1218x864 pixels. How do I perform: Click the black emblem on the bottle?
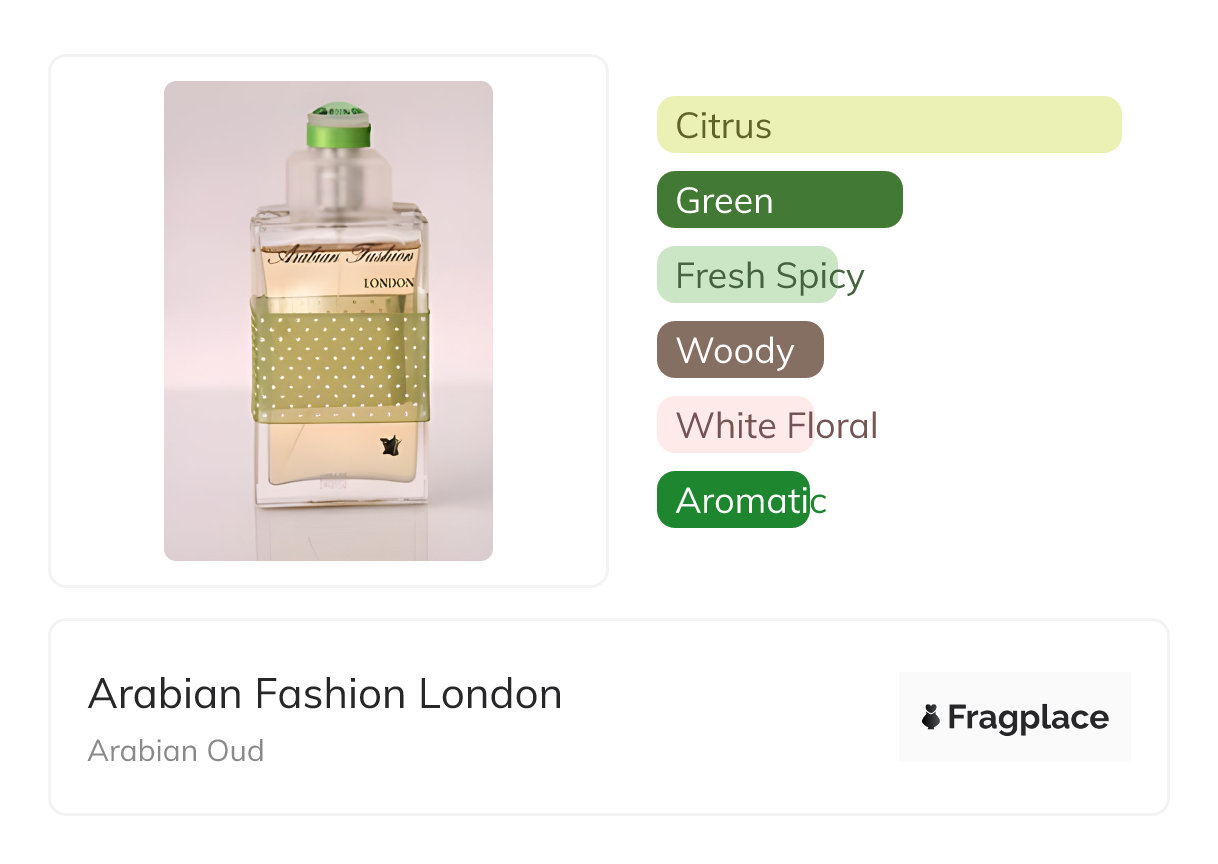[x=391, y=446]
